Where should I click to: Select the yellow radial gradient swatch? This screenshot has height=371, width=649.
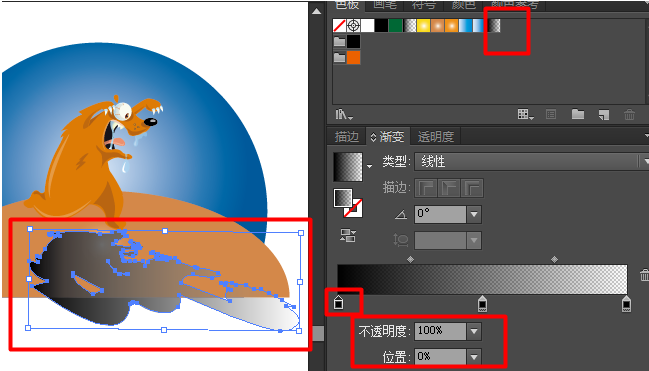pyautogui.click(x=423, y=26)
